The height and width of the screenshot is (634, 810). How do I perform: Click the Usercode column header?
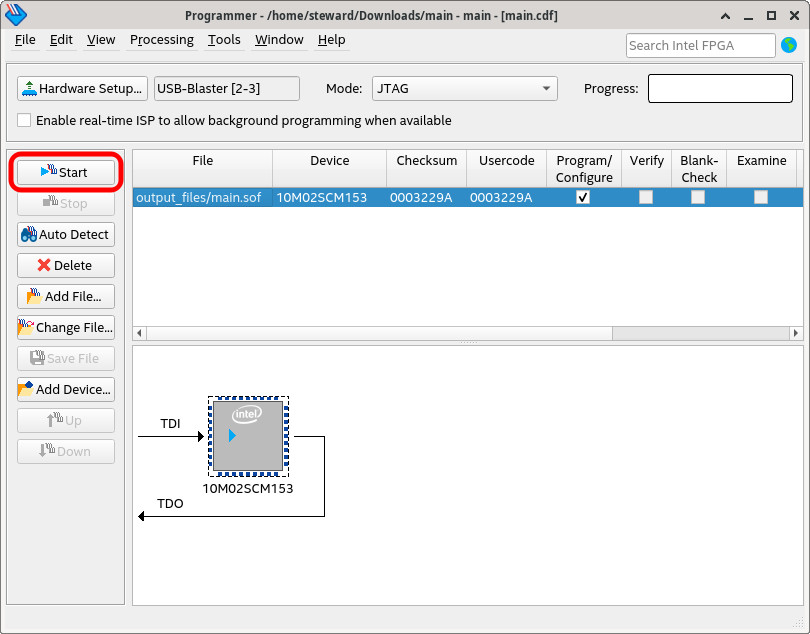tap(506, 168)
